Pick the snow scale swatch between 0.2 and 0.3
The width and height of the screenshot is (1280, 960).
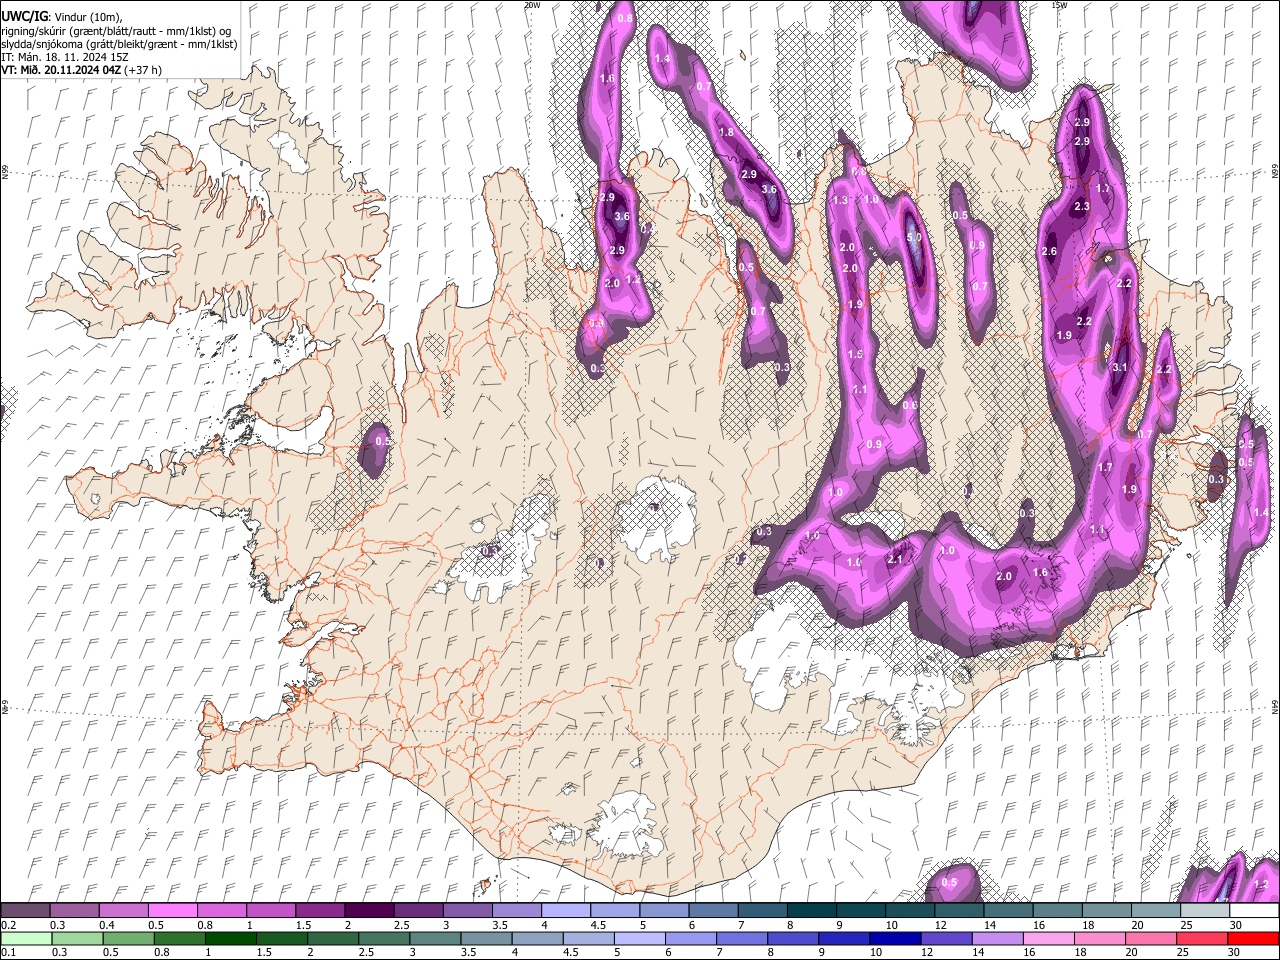coord(25,911)
